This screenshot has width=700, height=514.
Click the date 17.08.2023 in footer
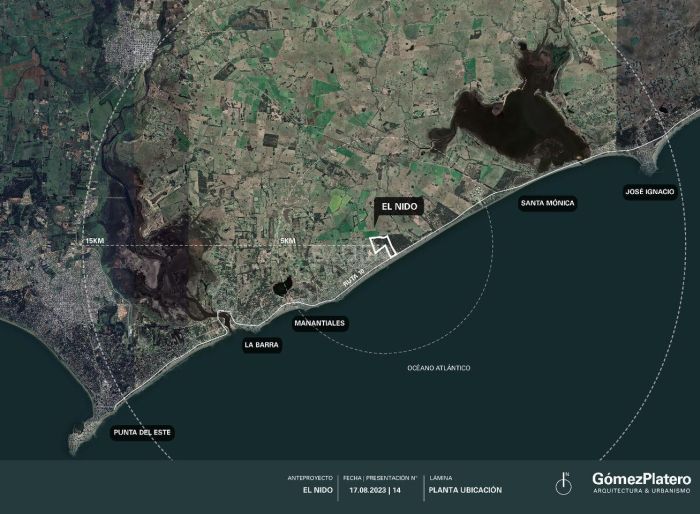tap(368, 490)
